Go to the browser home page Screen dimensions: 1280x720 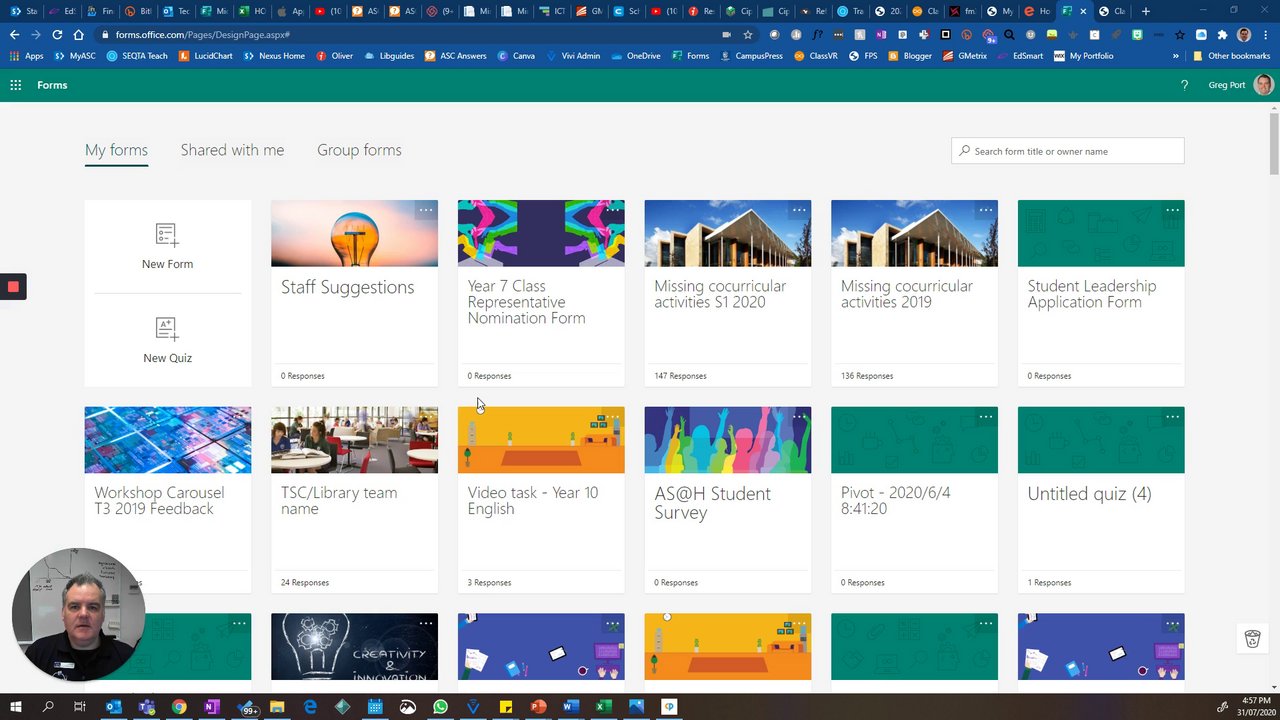pyautogui.click(x=79, y=35)
